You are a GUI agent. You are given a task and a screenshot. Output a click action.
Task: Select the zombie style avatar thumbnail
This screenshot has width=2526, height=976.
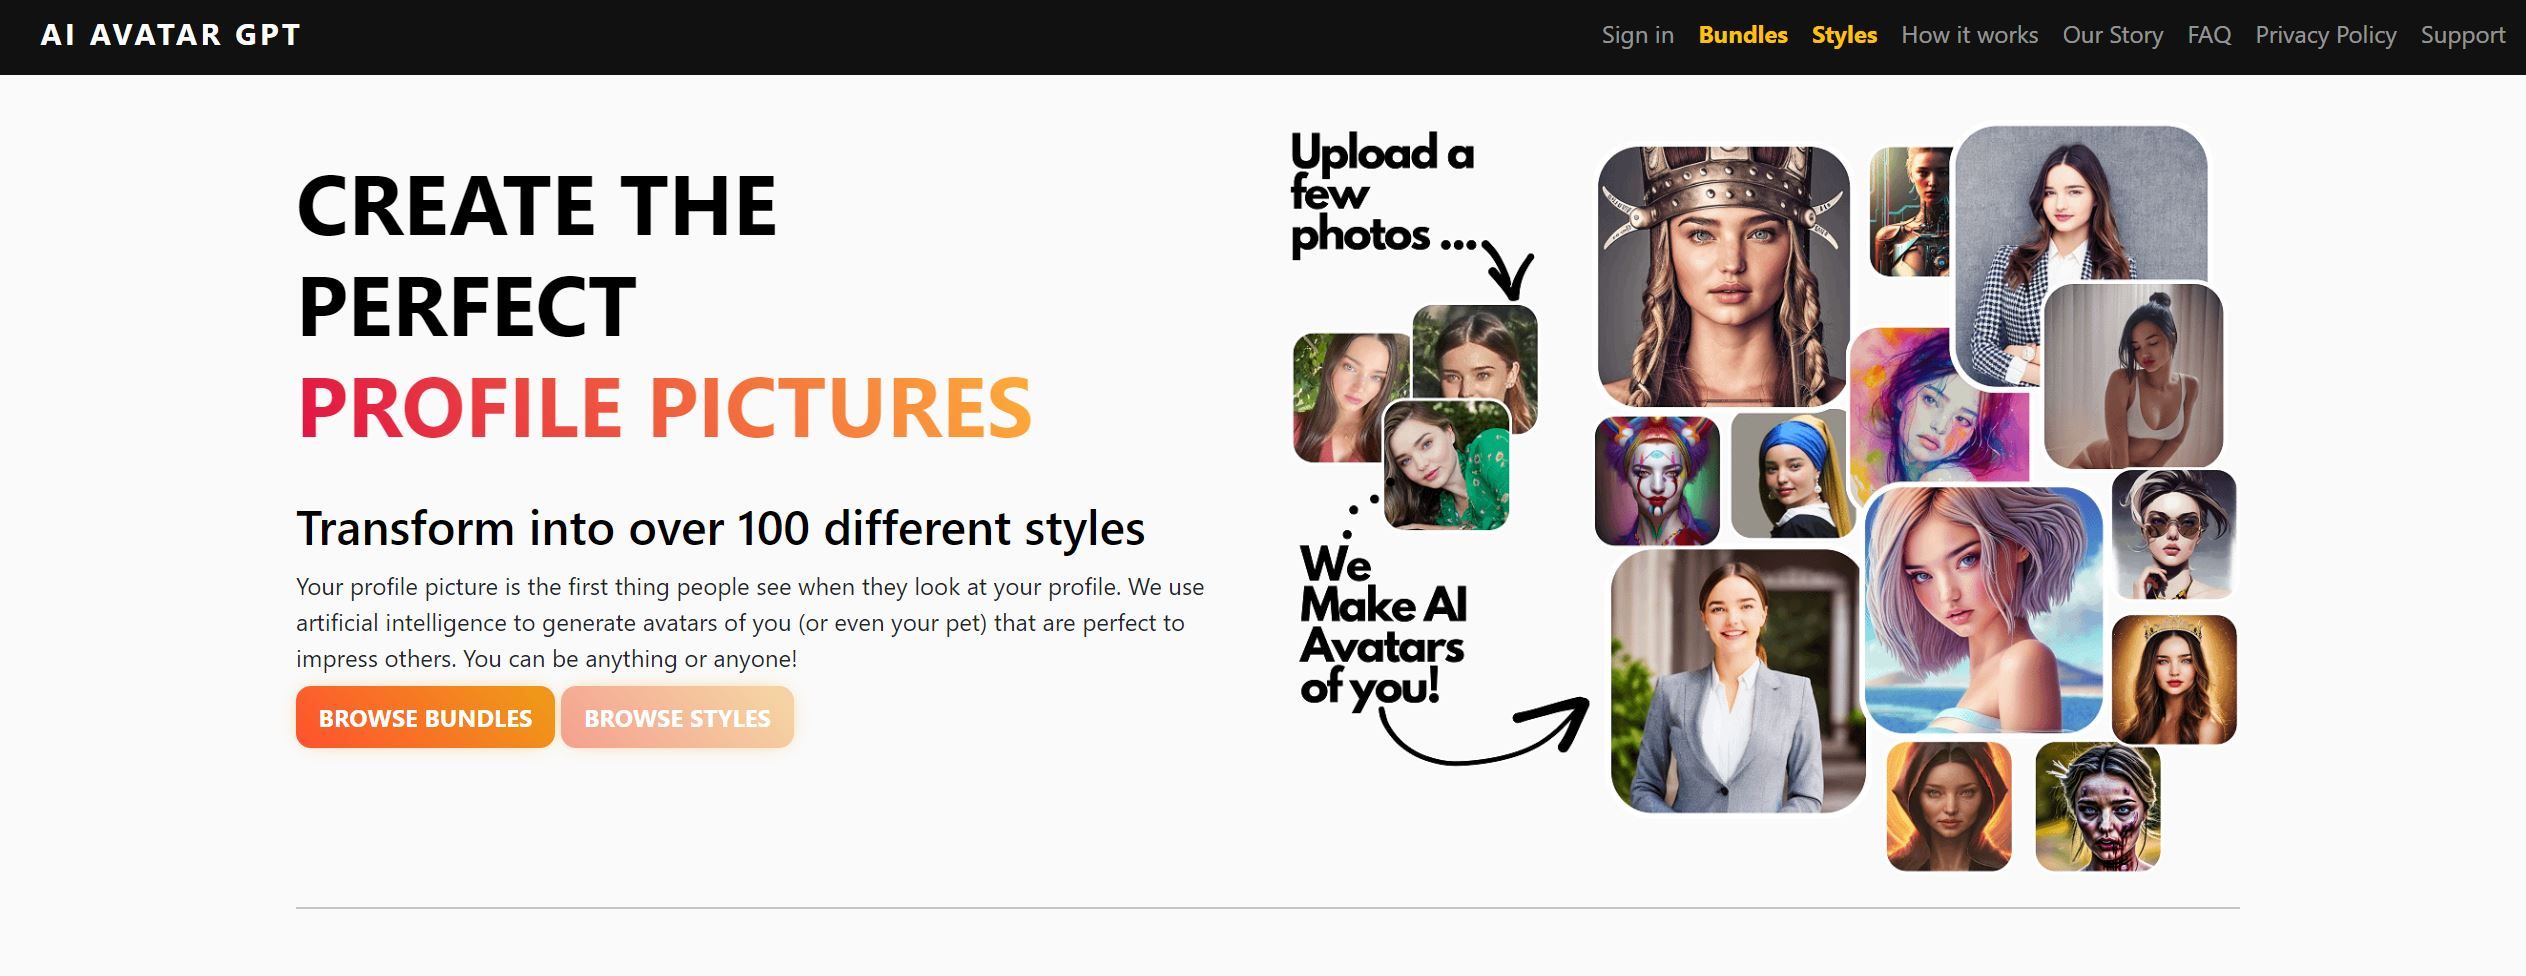coord(2097,806)
